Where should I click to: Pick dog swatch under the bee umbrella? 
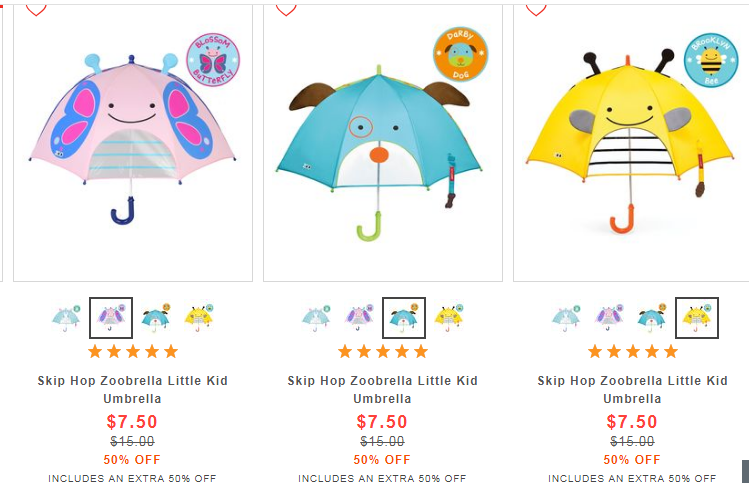652,318
